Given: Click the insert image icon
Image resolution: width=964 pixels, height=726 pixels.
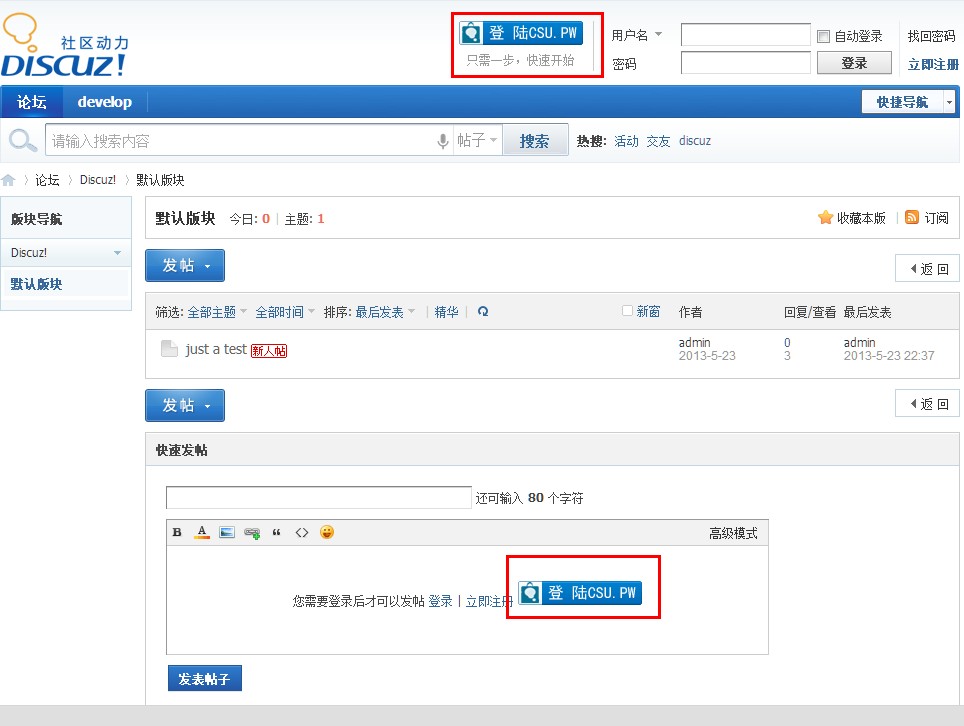Looking at the screenshot, I should [x=227, y=532].
